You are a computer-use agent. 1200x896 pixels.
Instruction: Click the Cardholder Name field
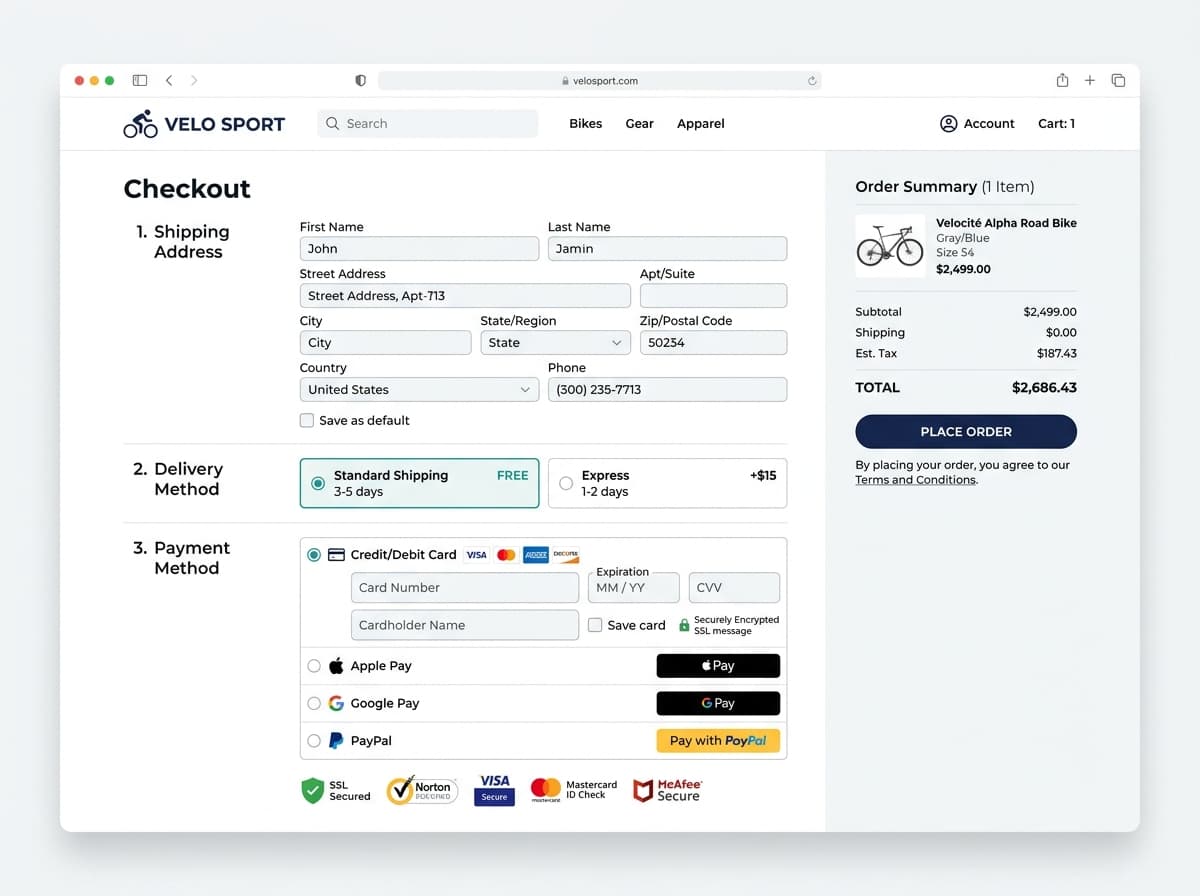[465, 625]
